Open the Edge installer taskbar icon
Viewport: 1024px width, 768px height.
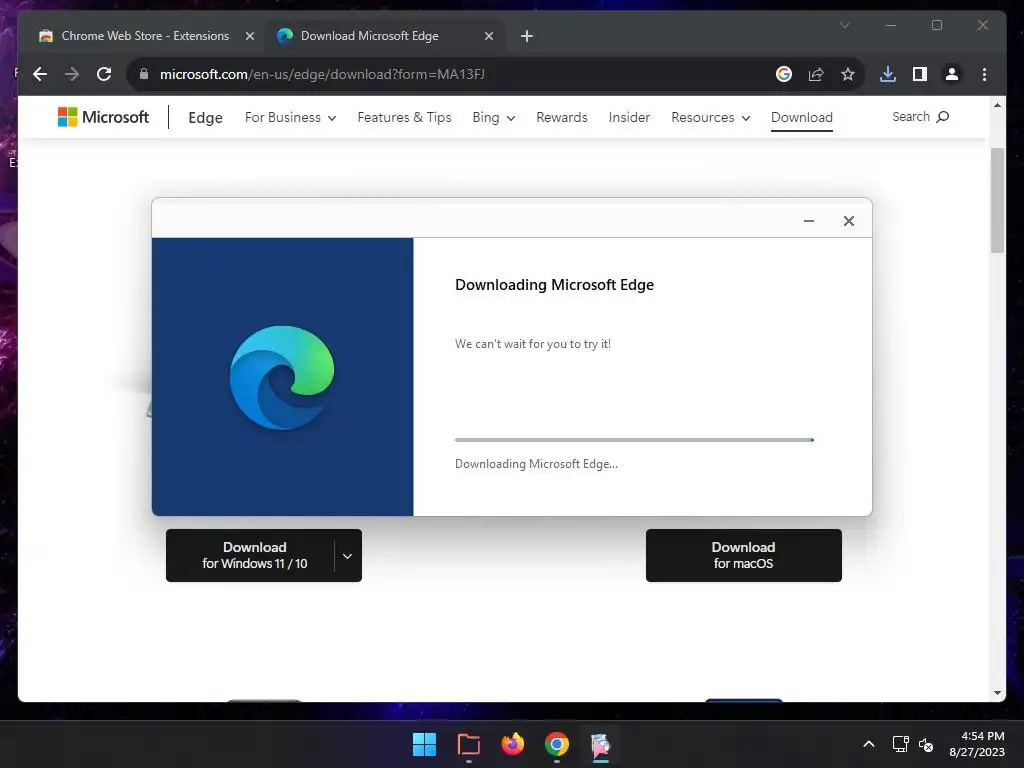(x=600, y=744)
